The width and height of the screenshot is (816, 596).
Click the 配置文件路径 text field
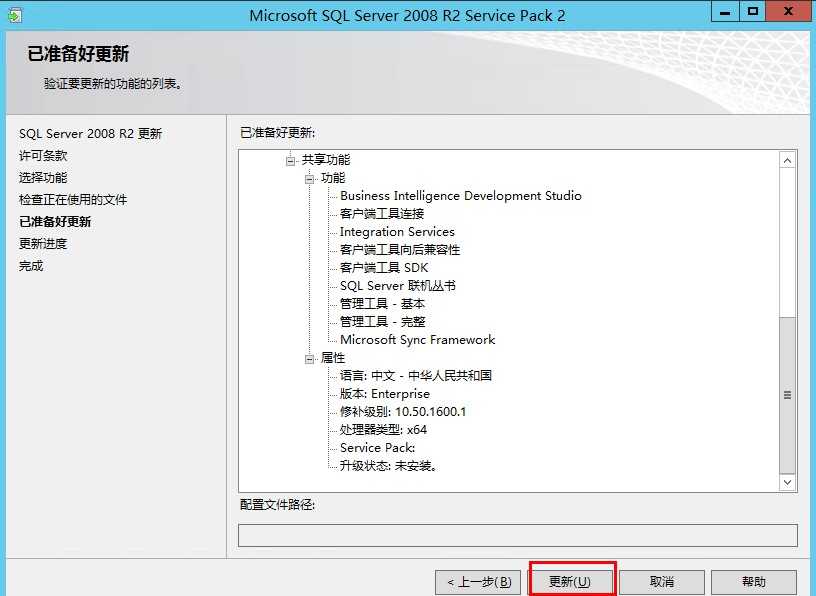click(518, 535)
